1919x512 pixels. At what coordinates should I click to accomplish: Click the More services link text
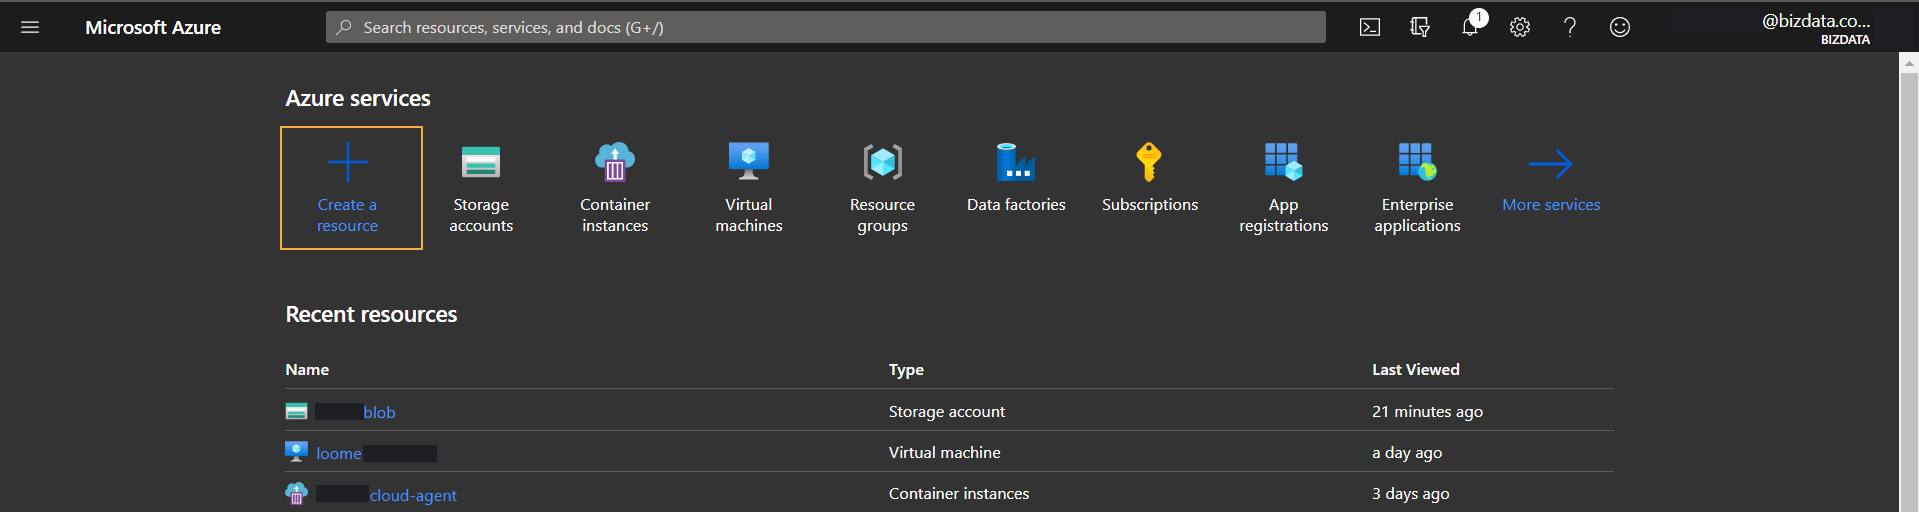(1551, 204)
